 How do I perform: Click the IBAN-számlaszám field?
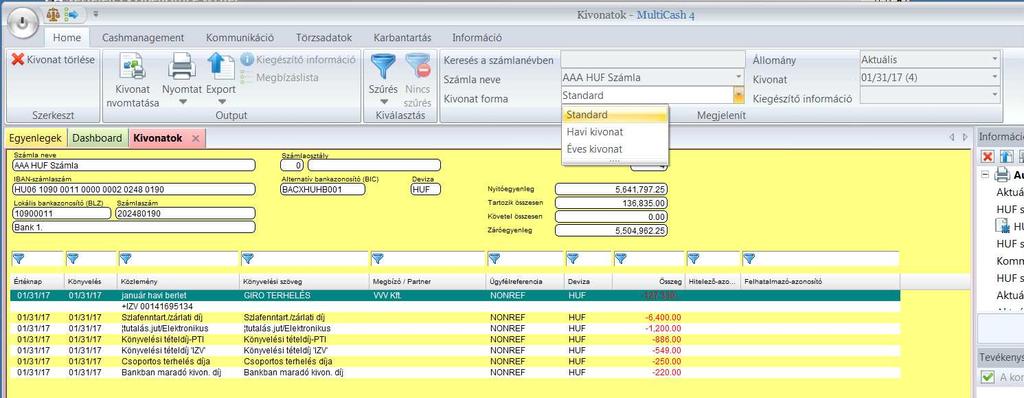click(133, 190)
